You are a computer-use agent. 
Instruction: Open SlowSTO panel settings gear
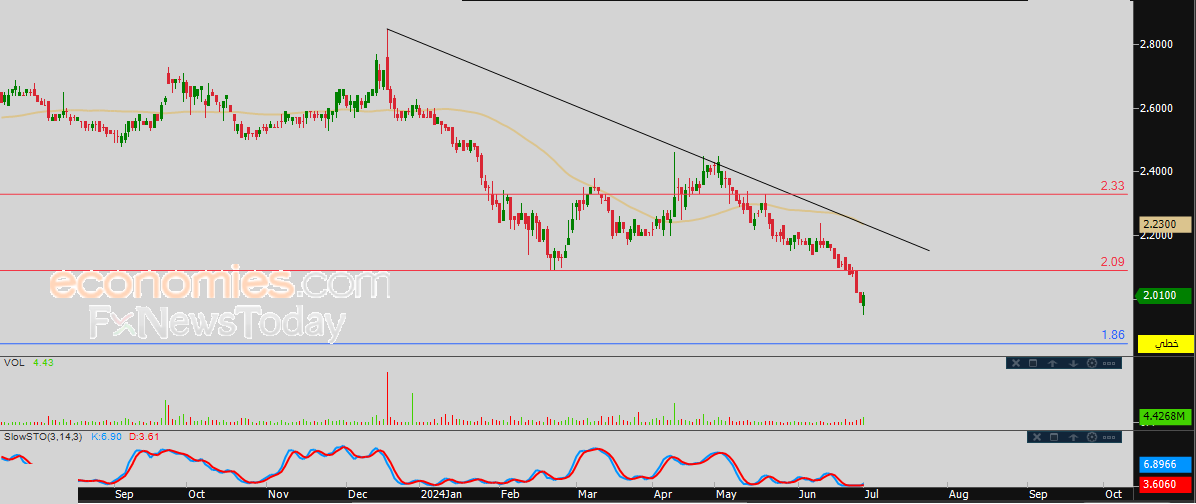tap(1092, 437)
